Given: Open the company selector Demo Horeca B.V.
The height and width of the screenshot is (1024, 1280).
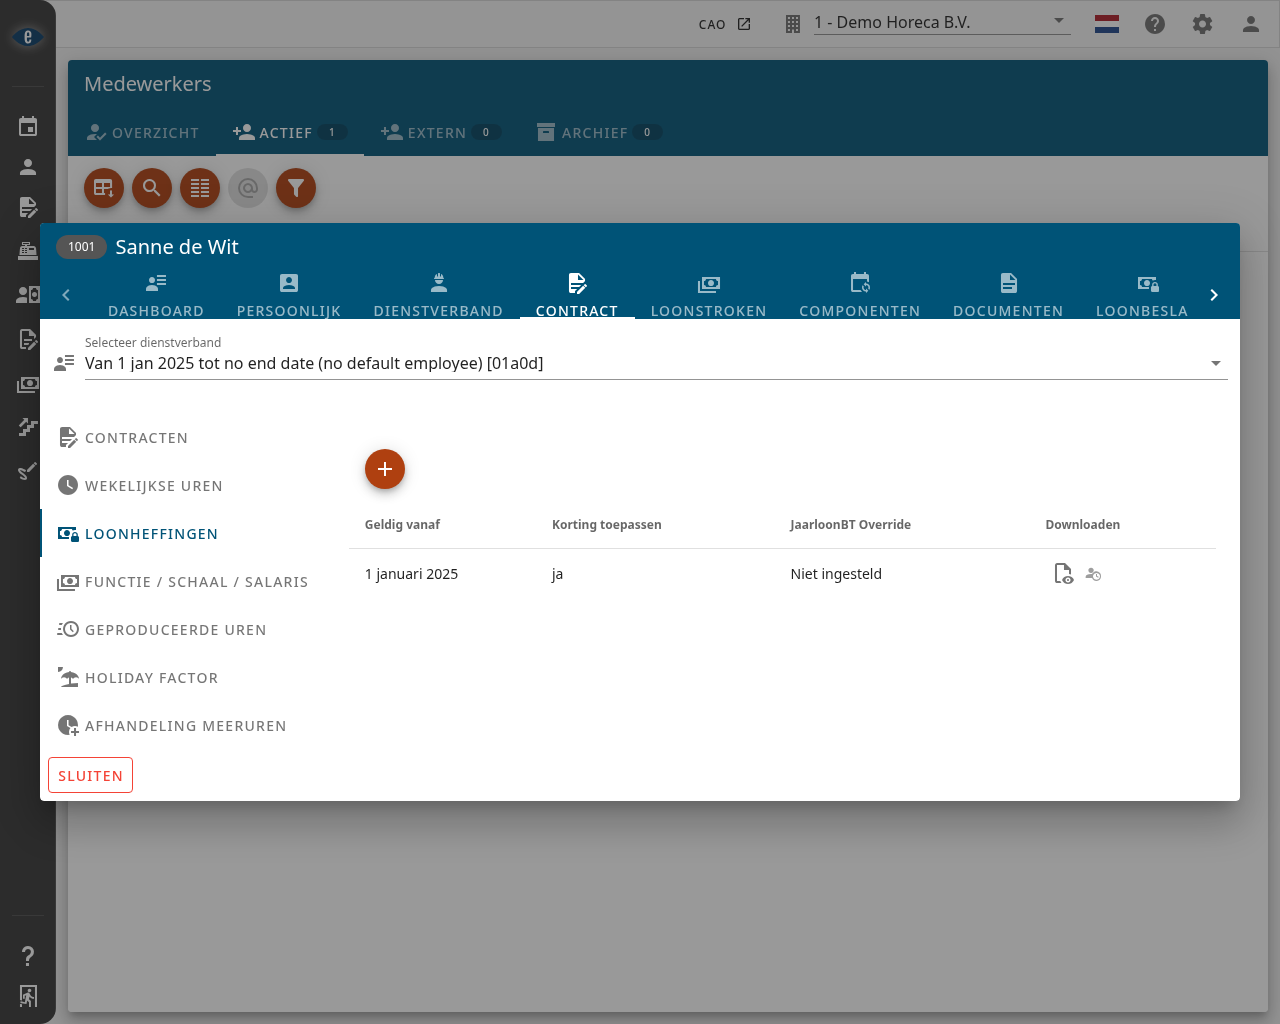Looking at the screenshot, I should click(941, 23).
